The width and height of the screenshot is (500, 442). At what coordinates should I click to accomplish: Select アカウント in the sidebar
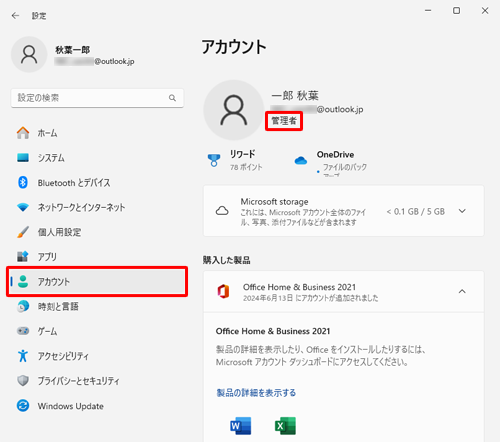pos(97,282)
